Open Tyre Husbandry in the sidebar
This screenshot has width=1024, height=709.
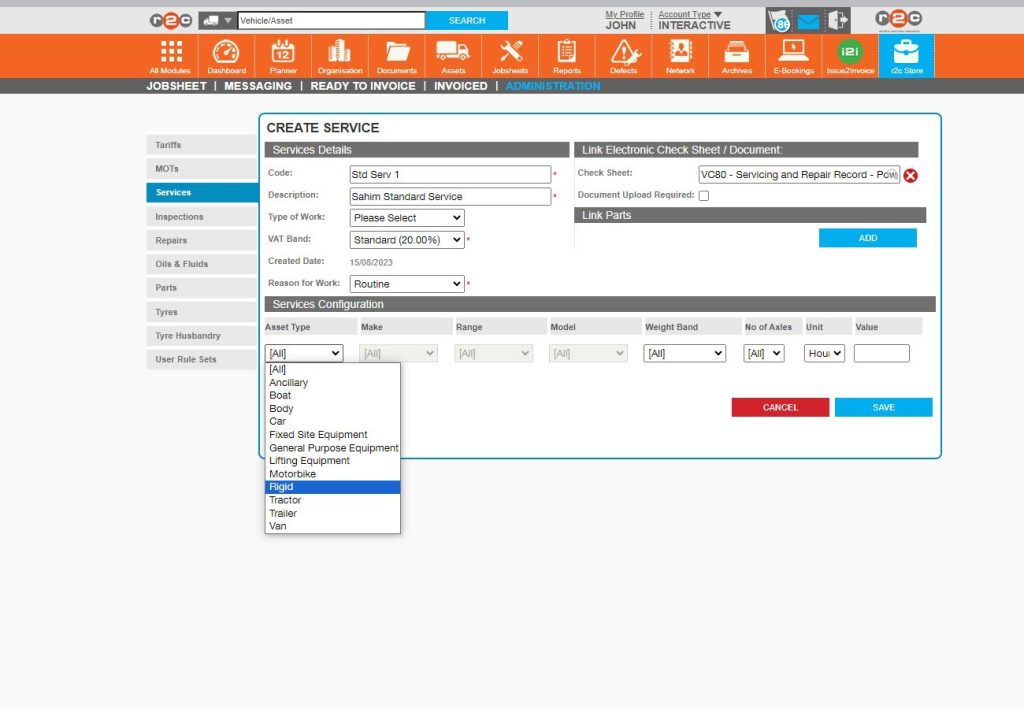[x=202, y=336]
